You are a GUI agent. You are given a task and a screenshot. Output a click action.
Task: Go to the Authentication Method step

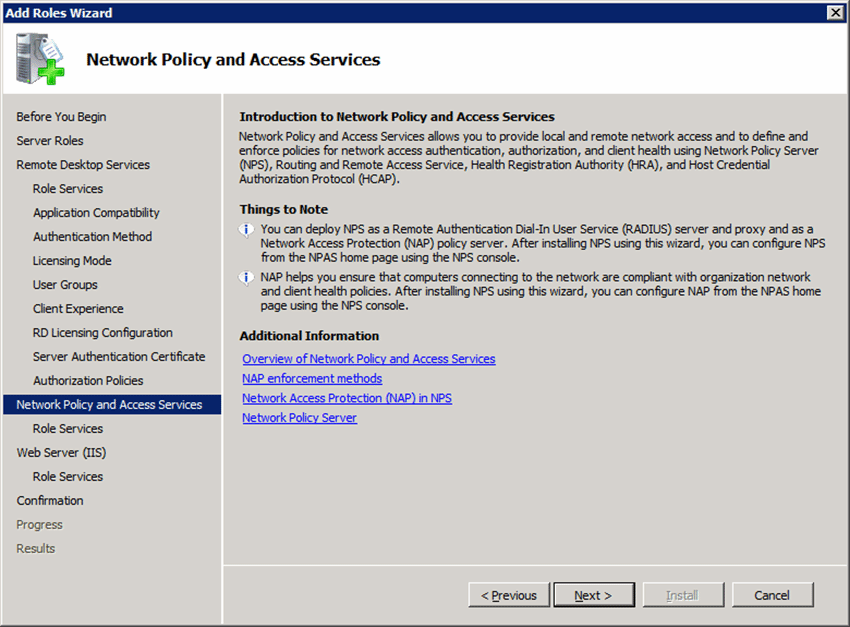(92, 236)
